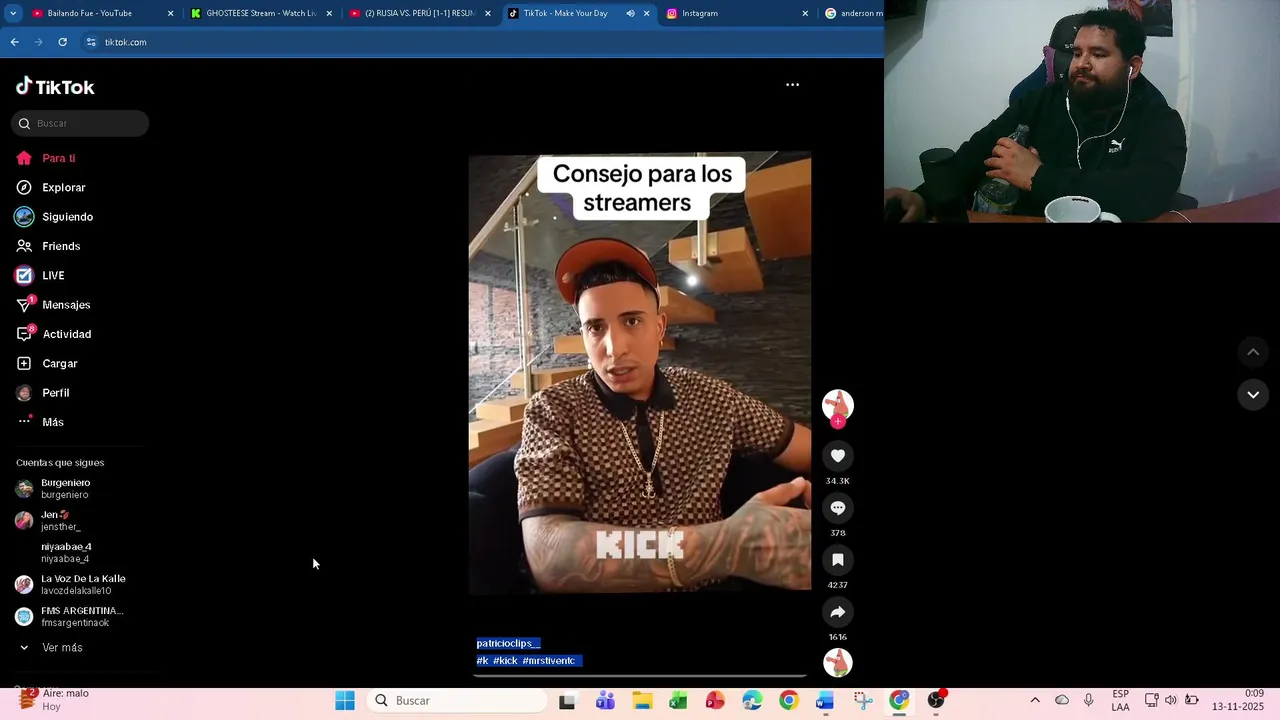Open Perfil page

(43, 393)
